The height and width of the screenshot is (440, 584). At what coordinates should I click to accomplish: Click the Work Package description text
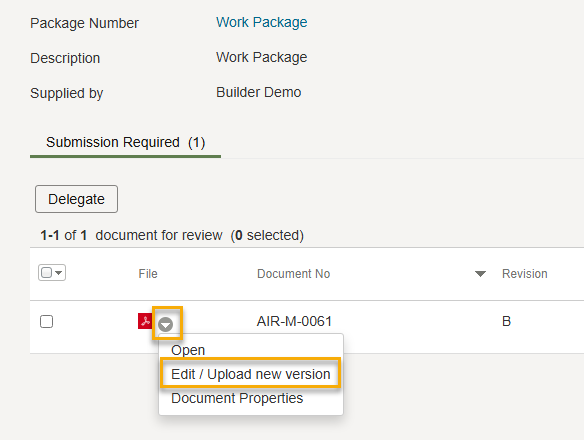pos(261,57)
